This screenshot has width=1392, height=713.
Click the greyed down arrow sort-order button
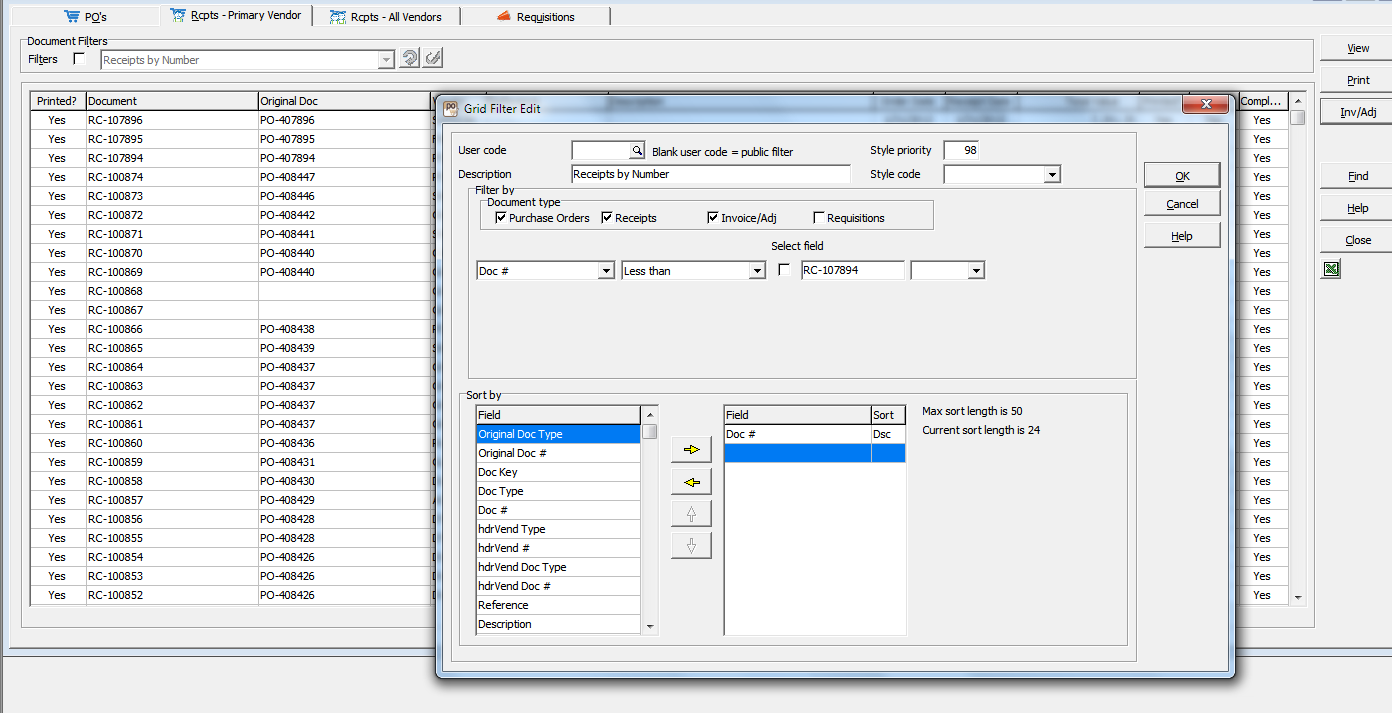coord(691,546)
